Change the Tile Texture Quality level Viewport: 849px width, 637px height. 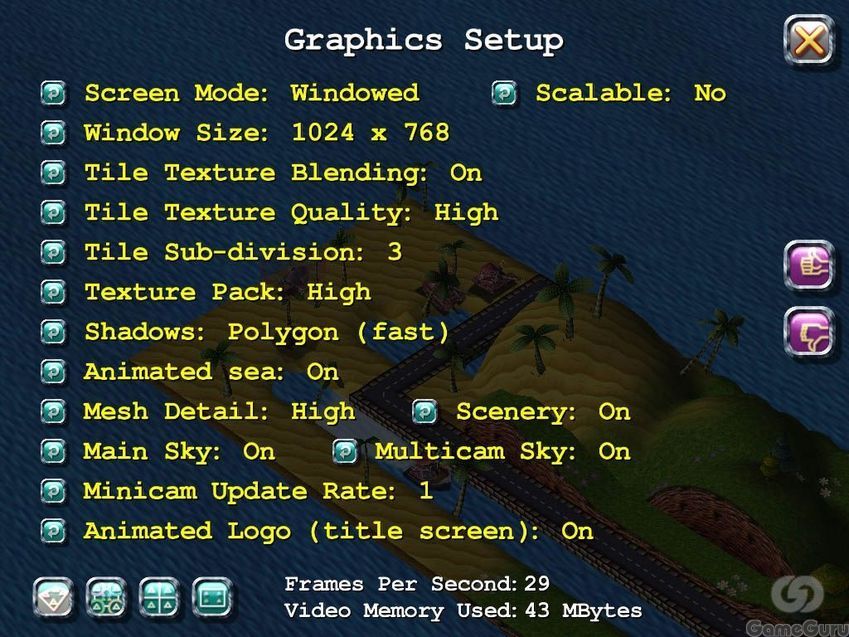pyautogui.click(x=54, y=213)
